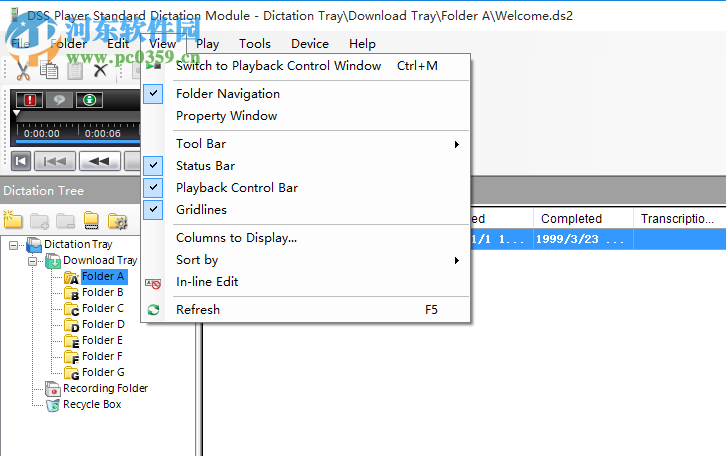Uncheck the Status Bar option
The width and height of the screenshot is (726, 456).
tap(306, 166)
